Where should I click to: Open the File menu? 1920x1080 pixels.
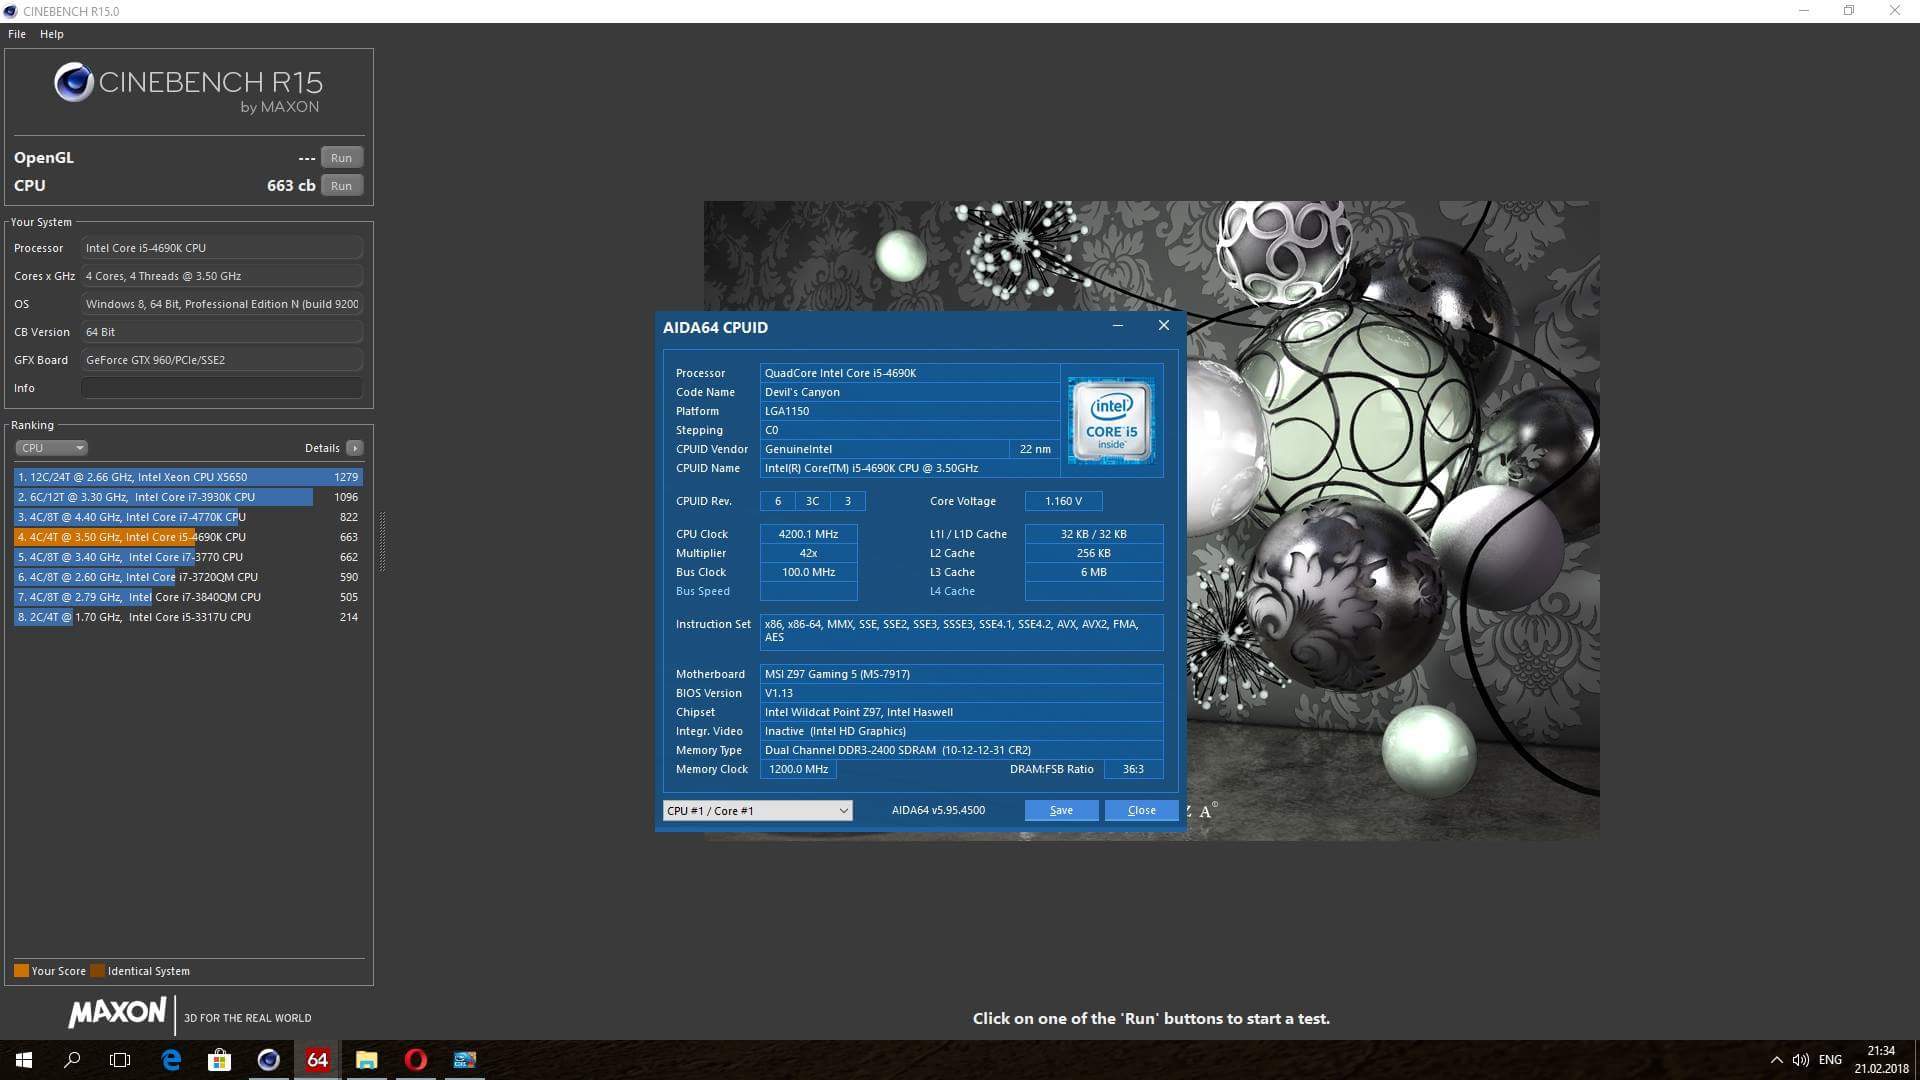[x=17, y=34]
